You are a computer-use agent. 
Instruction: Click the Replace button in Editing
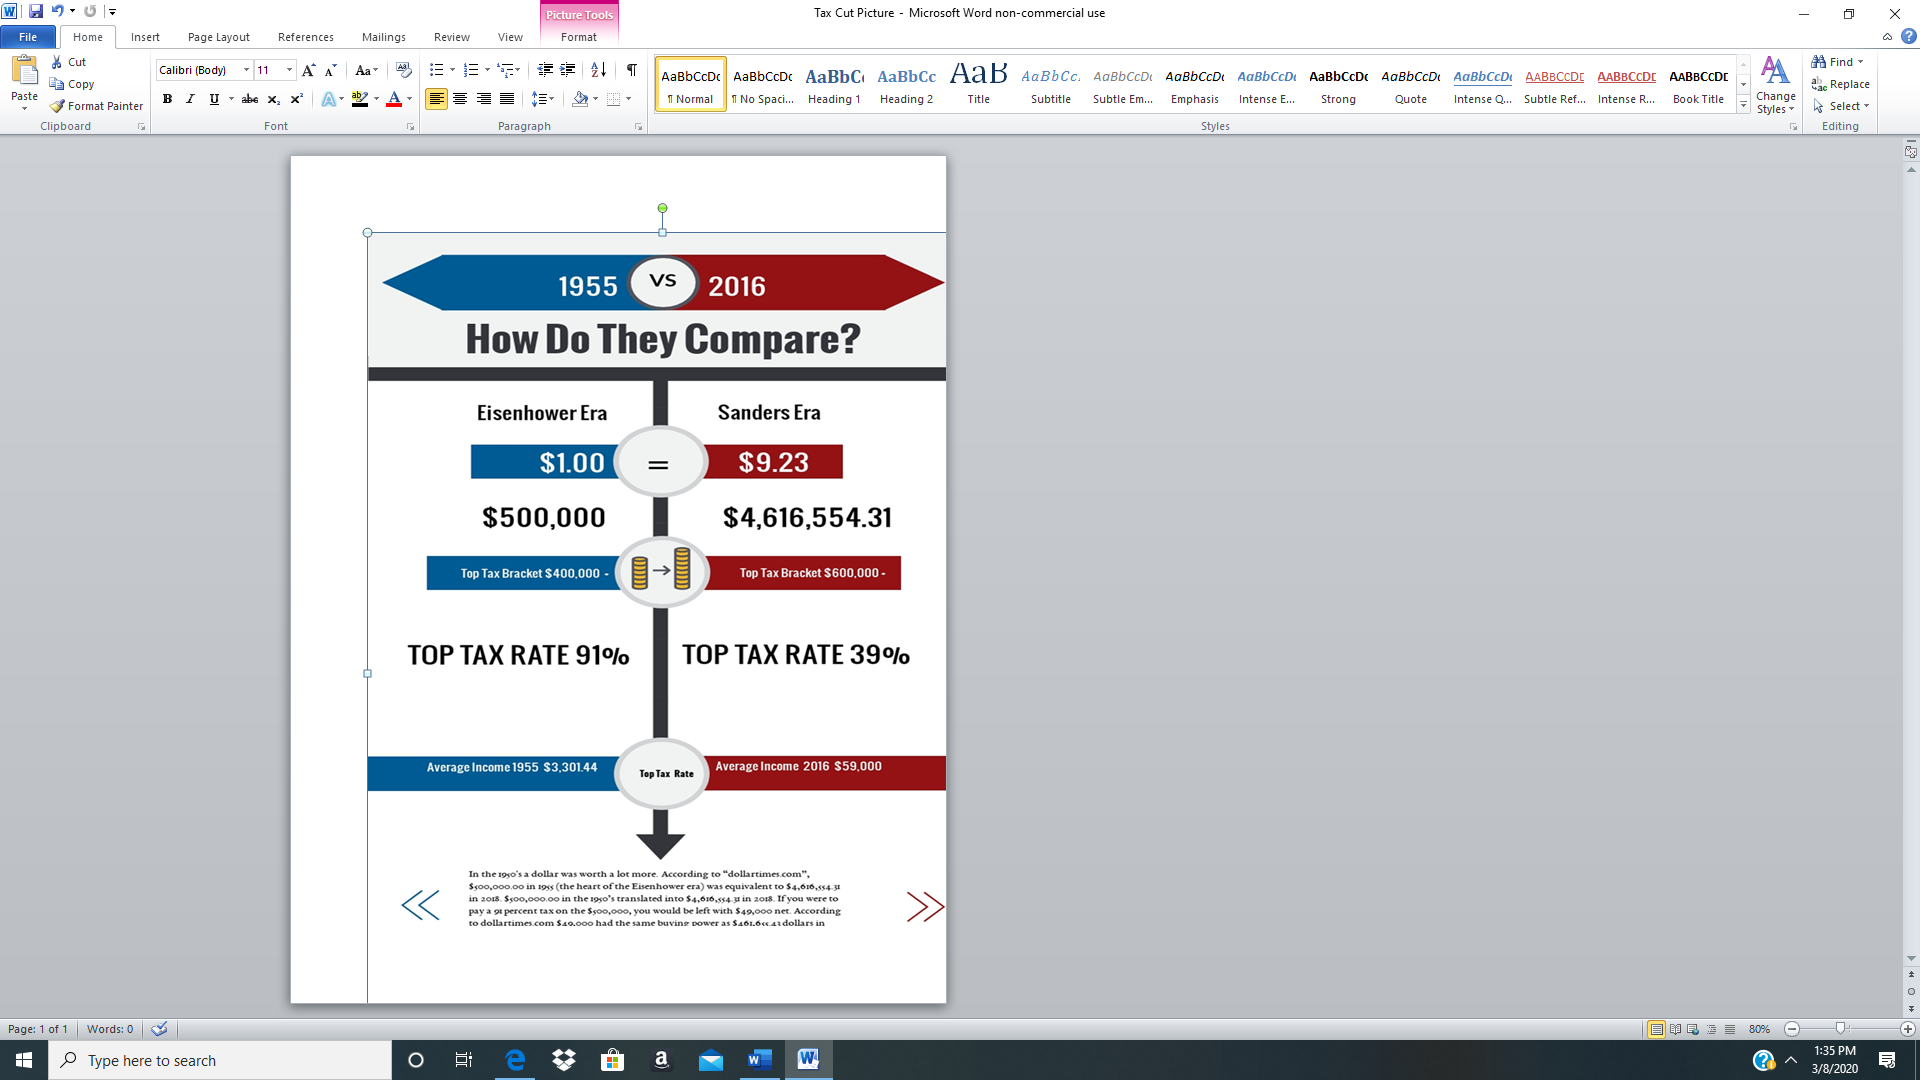click(x=1841, y=84)
